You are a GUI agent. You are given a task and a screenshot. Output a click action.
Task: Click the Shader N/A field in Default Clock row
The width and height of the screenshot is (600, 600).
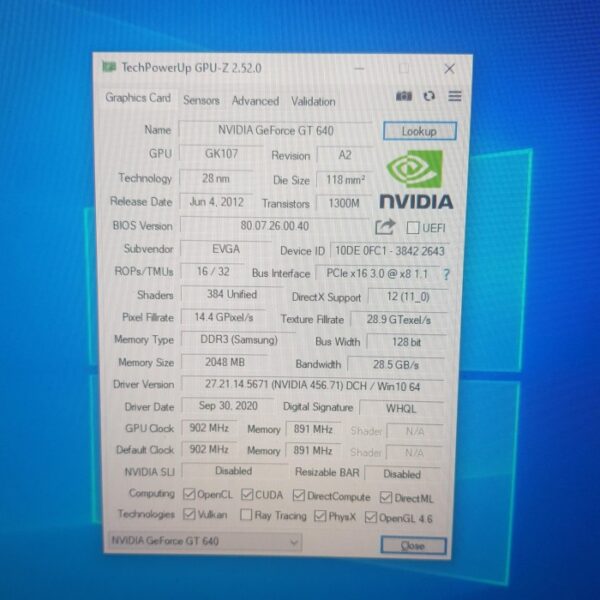(x=414, y=453)
